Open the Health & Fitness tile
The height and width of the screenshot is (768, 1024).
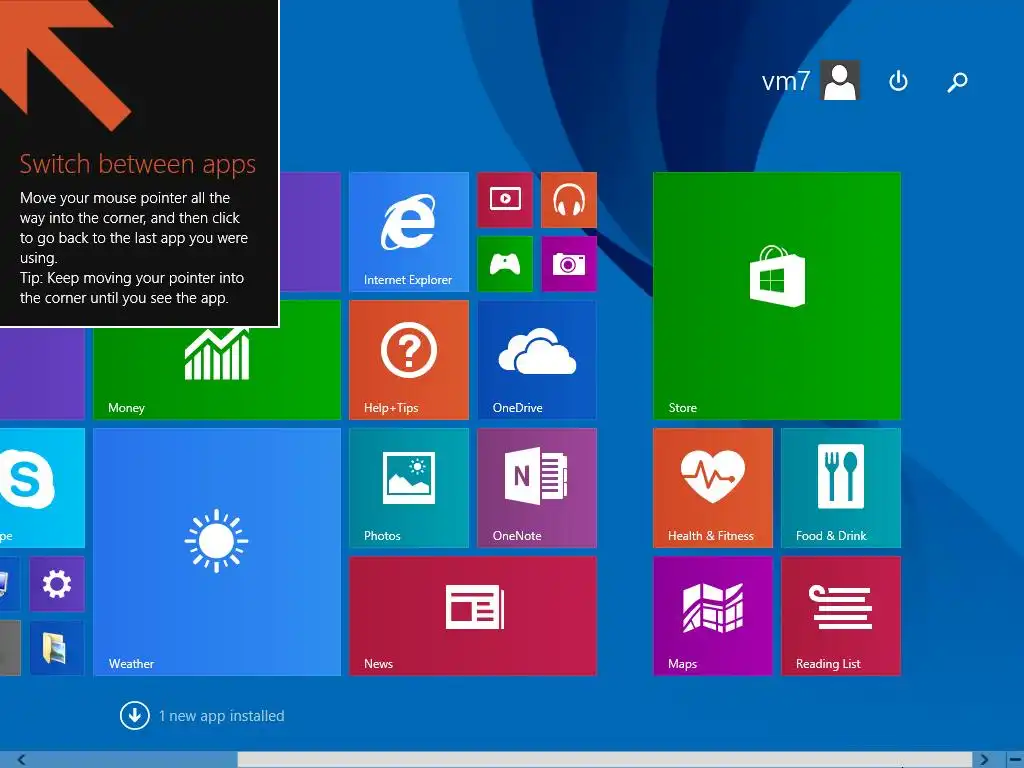click(712, 488)
